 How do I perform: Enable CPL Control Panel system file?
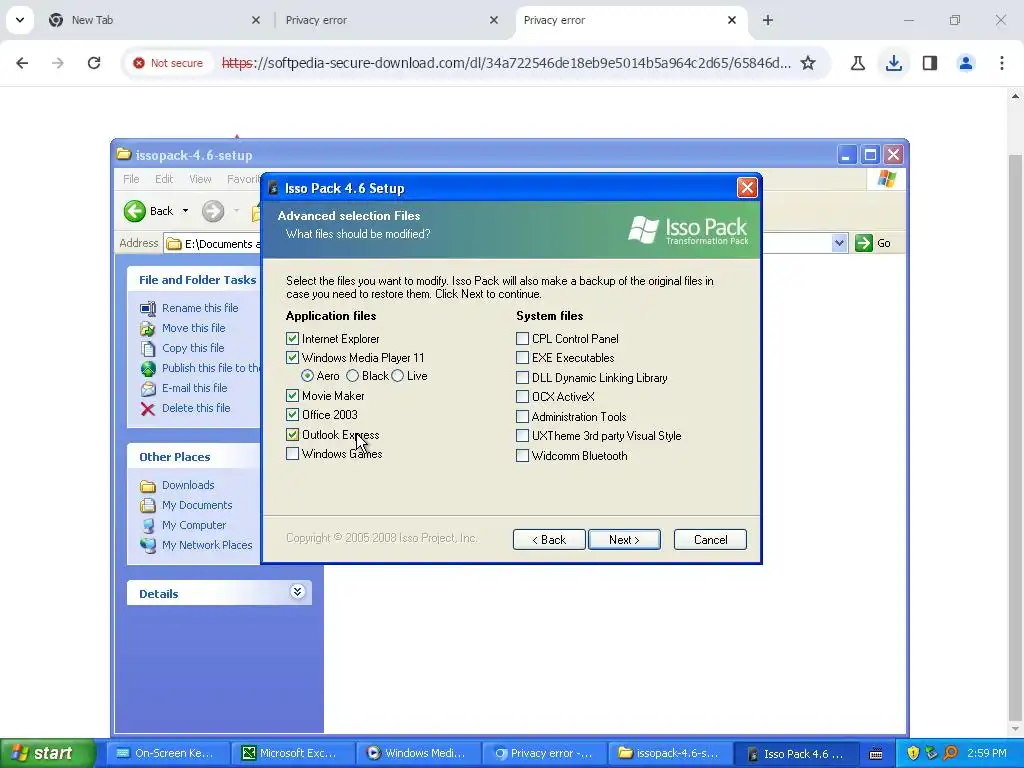coord(522,339)
